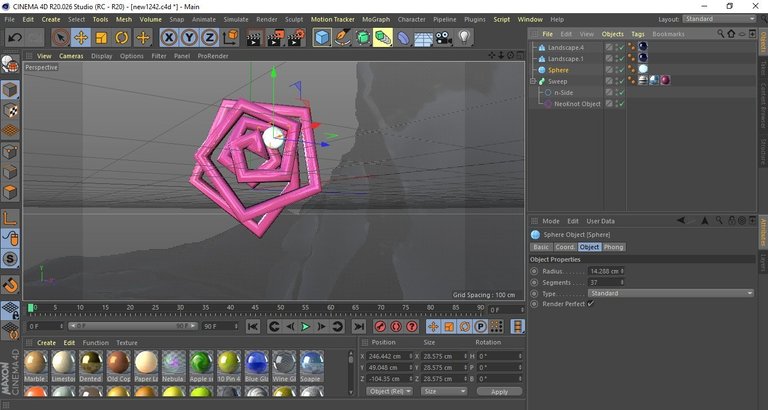Add a Camera object
The width and height of the screenshot is (768, 410).
[444, 38]
